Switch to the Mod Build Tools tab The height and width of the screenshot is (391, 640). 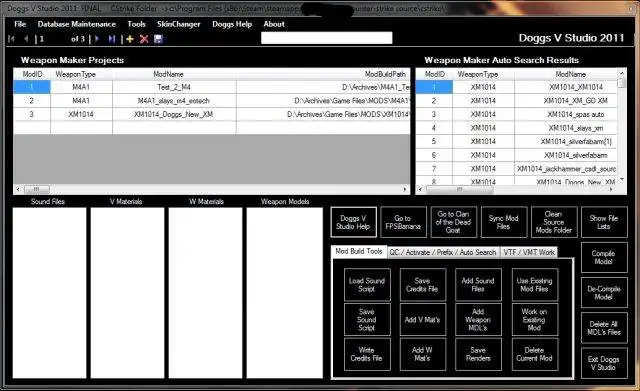click(x=359, y=251)
